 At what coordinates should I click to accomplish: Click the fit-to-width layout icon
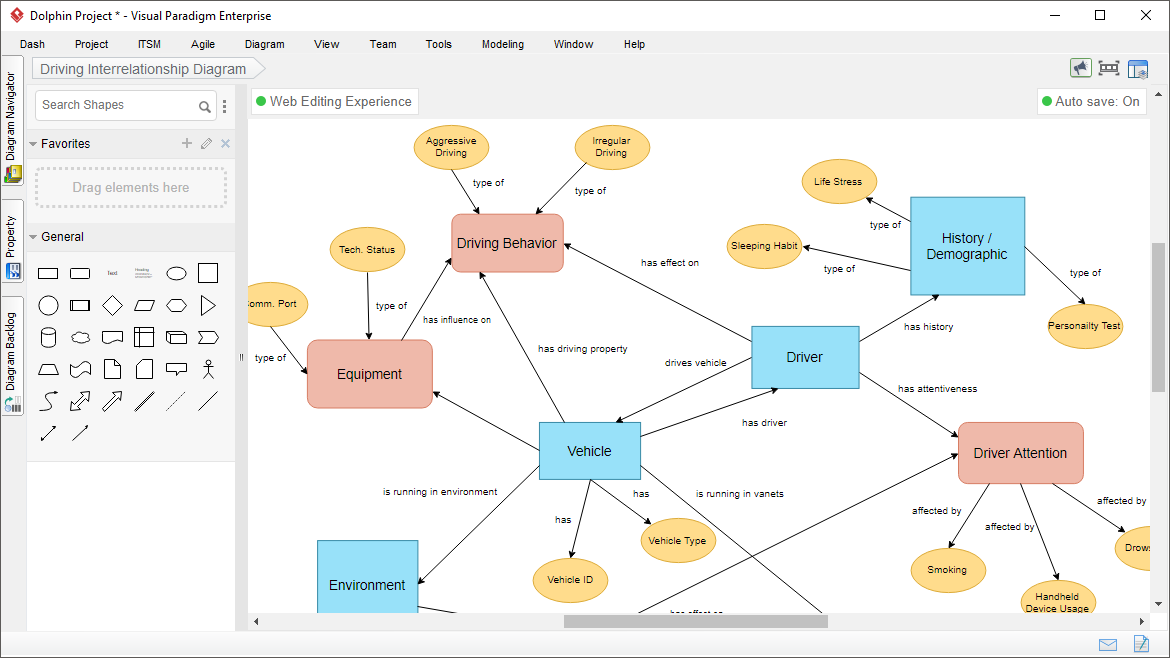pyautogui.click(x=1109, y=69)
